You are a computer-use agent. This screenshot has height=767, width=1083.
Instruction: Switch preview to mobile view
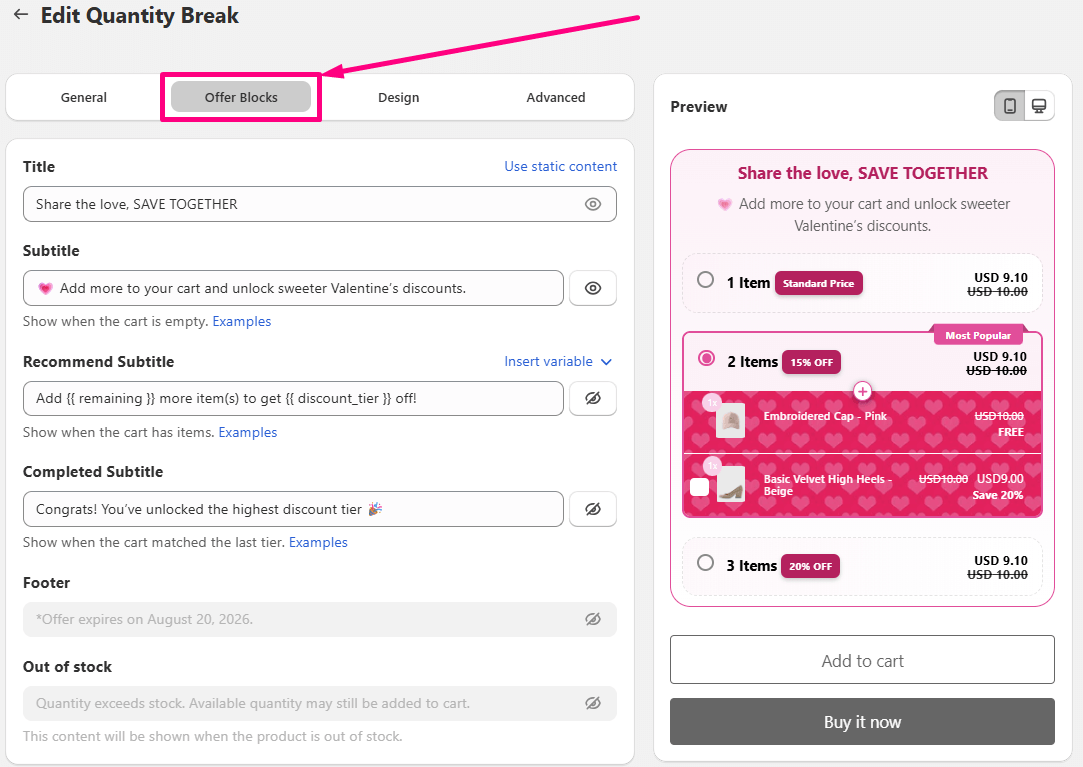pyautogui.click(x=1009, y=105)
